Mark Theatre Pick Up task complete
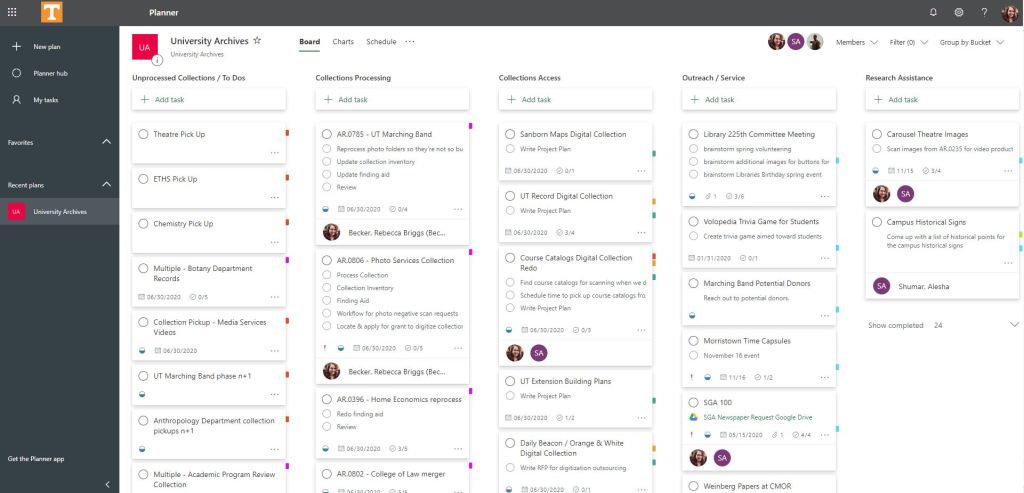This screenshot has width=1024, height=493. (143, 134)
